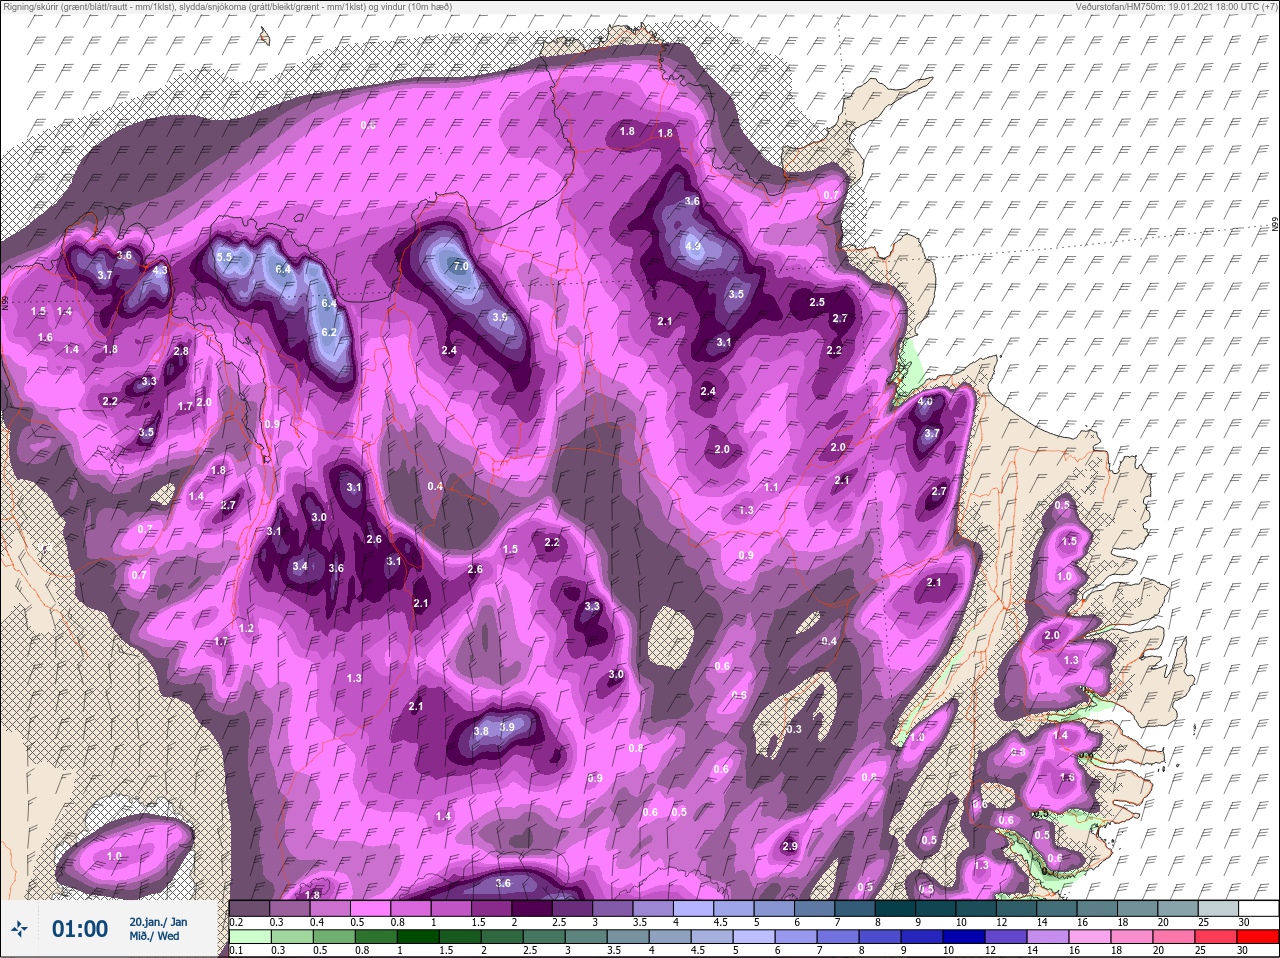
Task: Click the '0.2' label in upper legend
Action: click(x=237, y=922)
